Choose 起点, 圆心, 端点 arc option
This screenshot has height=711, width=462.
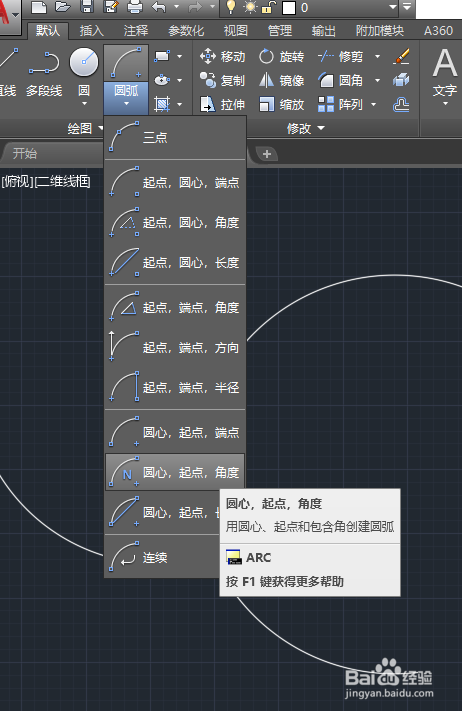(175, 182)
